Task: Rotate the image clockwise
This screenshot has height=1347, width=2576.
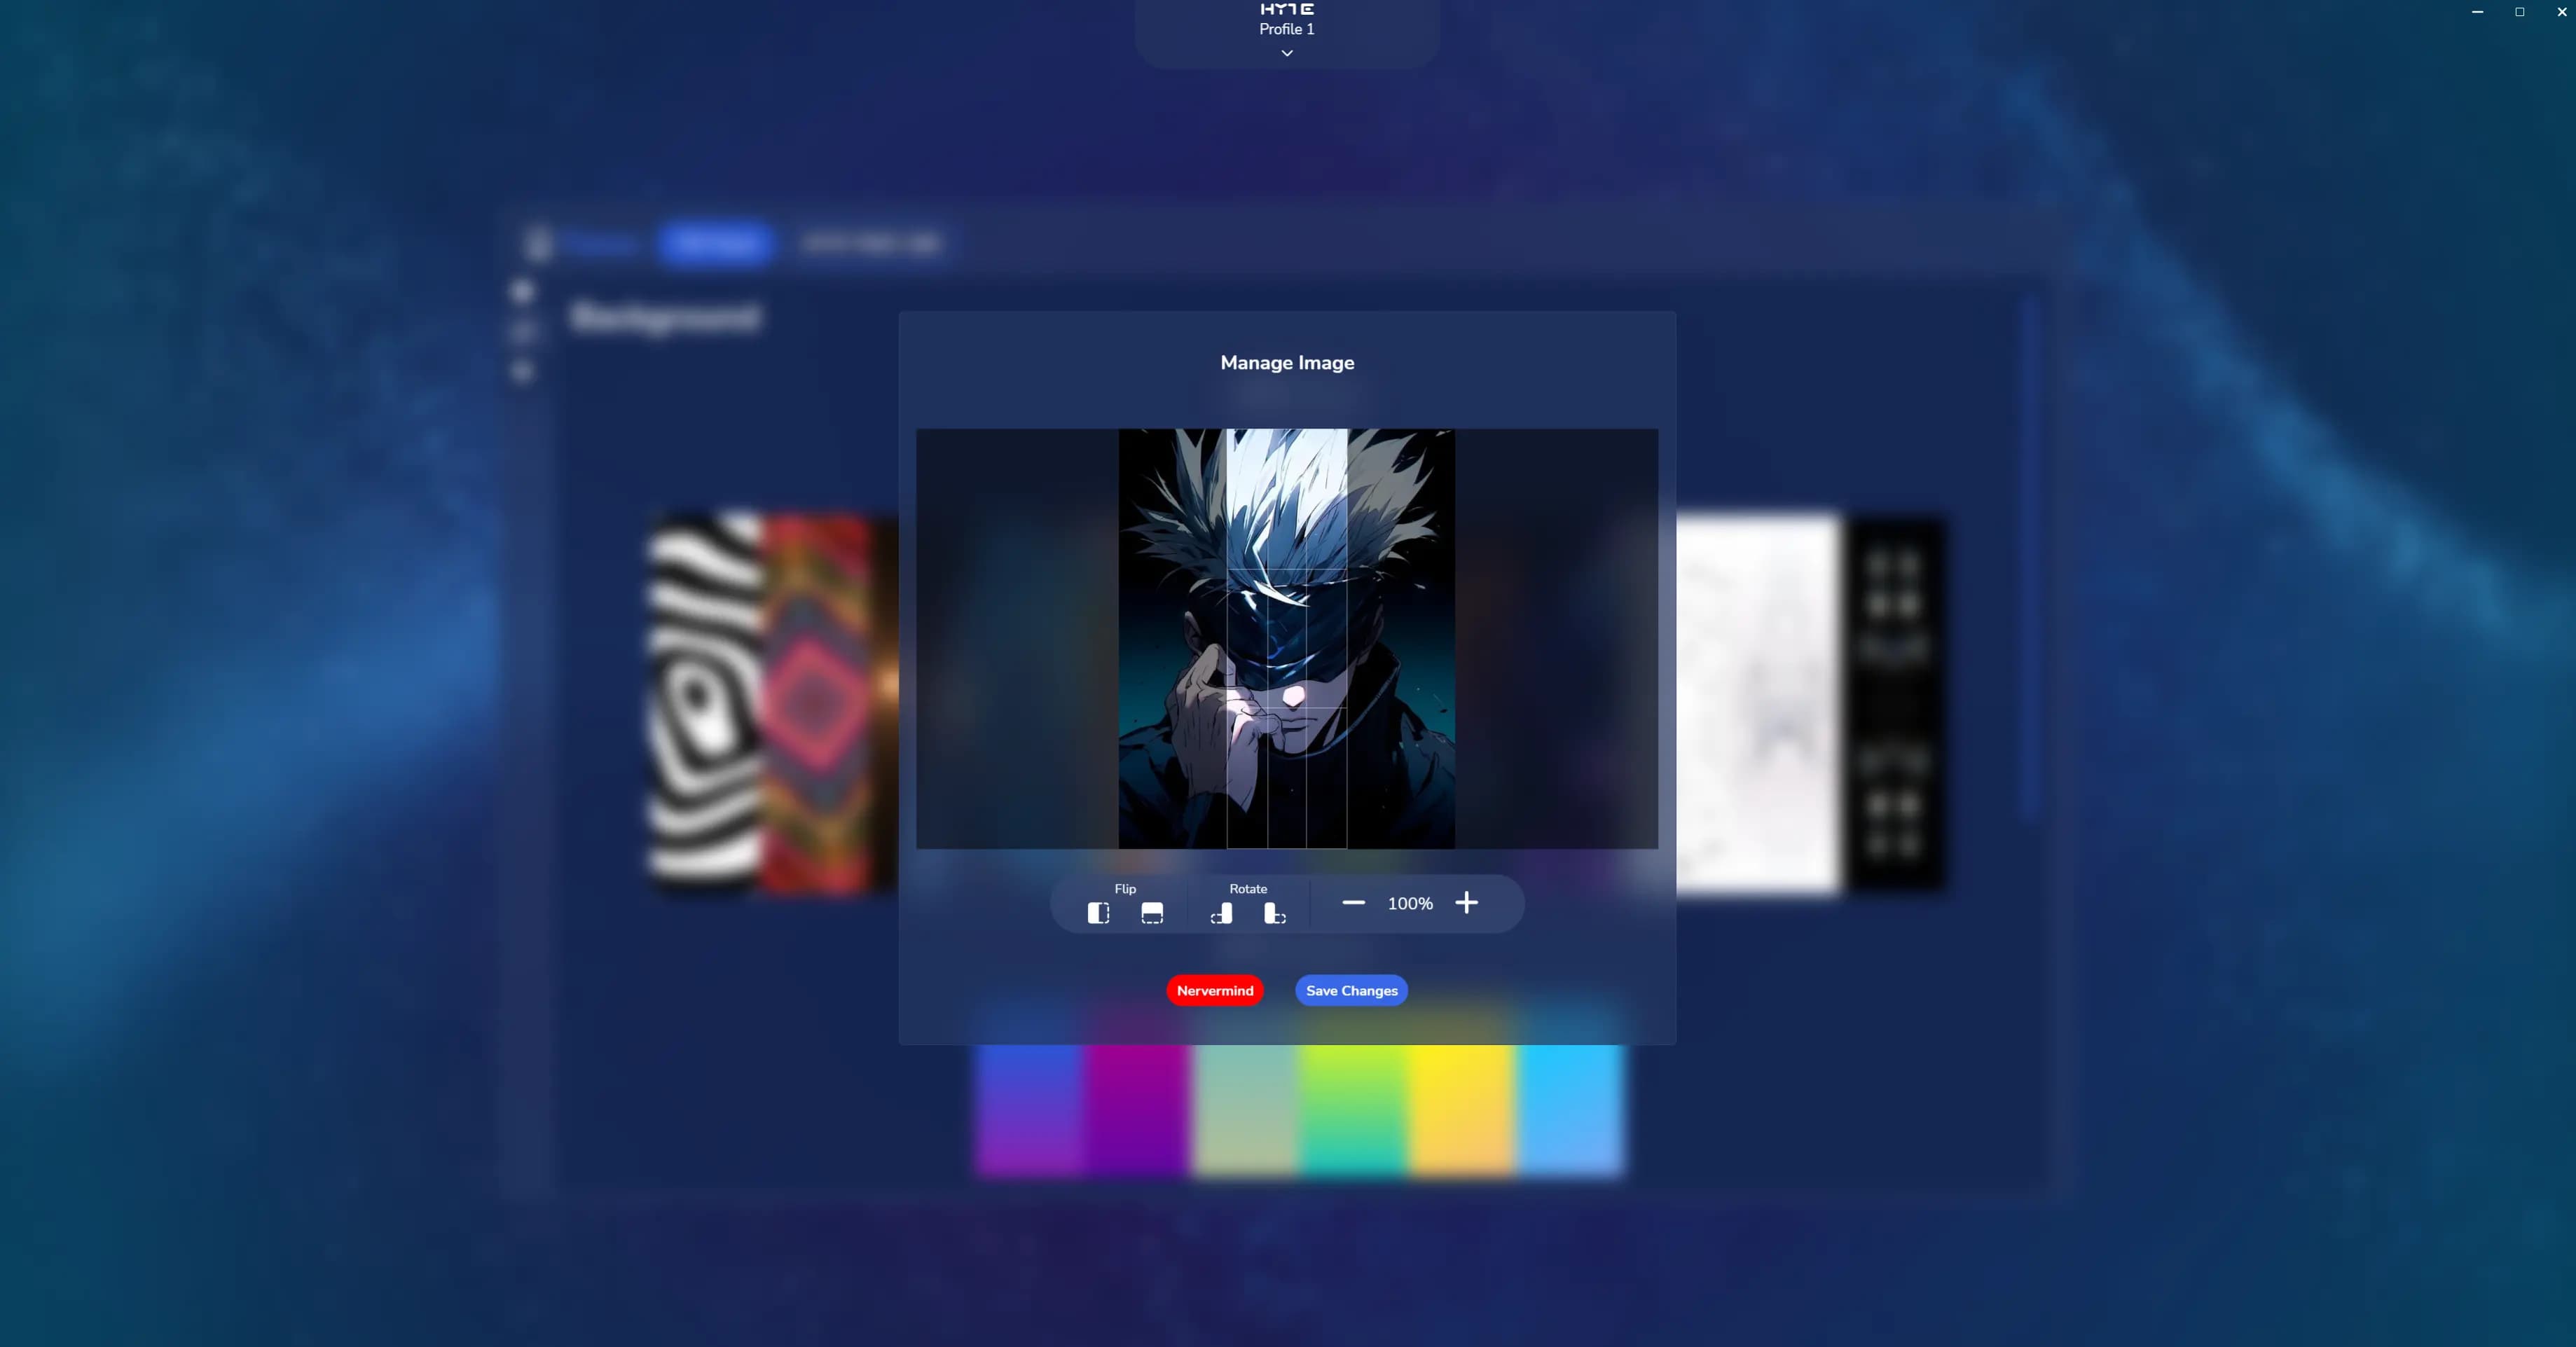Action: [1275, 913]
